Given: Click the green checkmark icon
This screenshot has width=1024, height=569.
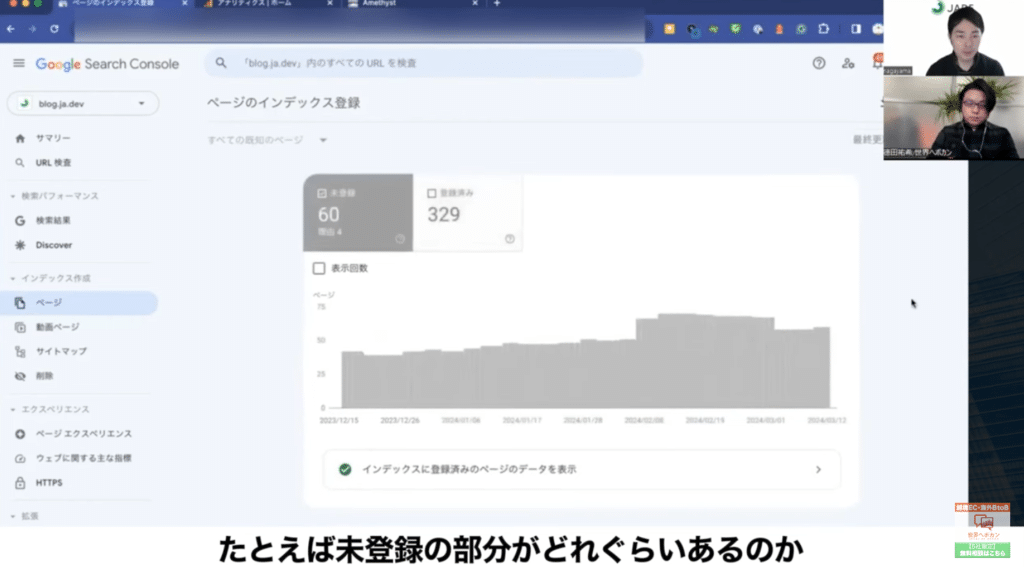Looking at the screenshot, I should (x=345, y=470).
